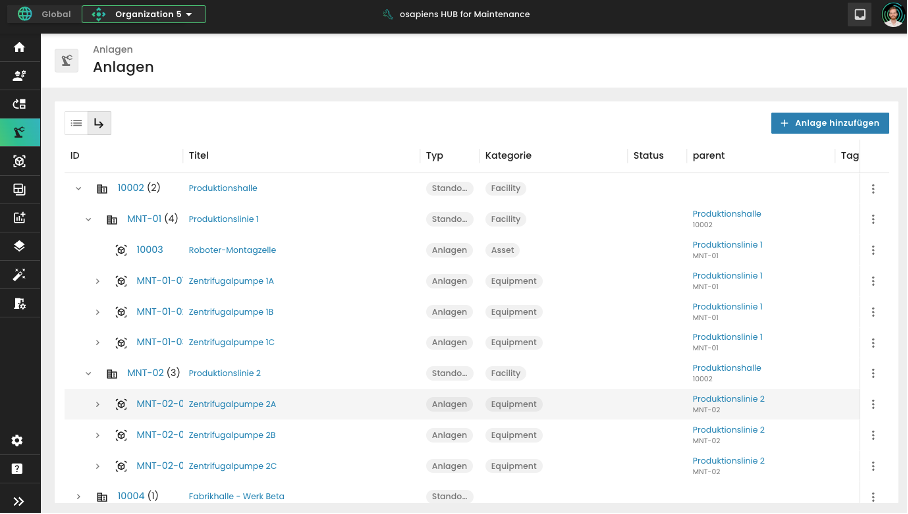Expand the 10004 Fabrikhalle node
This screenshot has height=514, width=908.
coord(79,496)
